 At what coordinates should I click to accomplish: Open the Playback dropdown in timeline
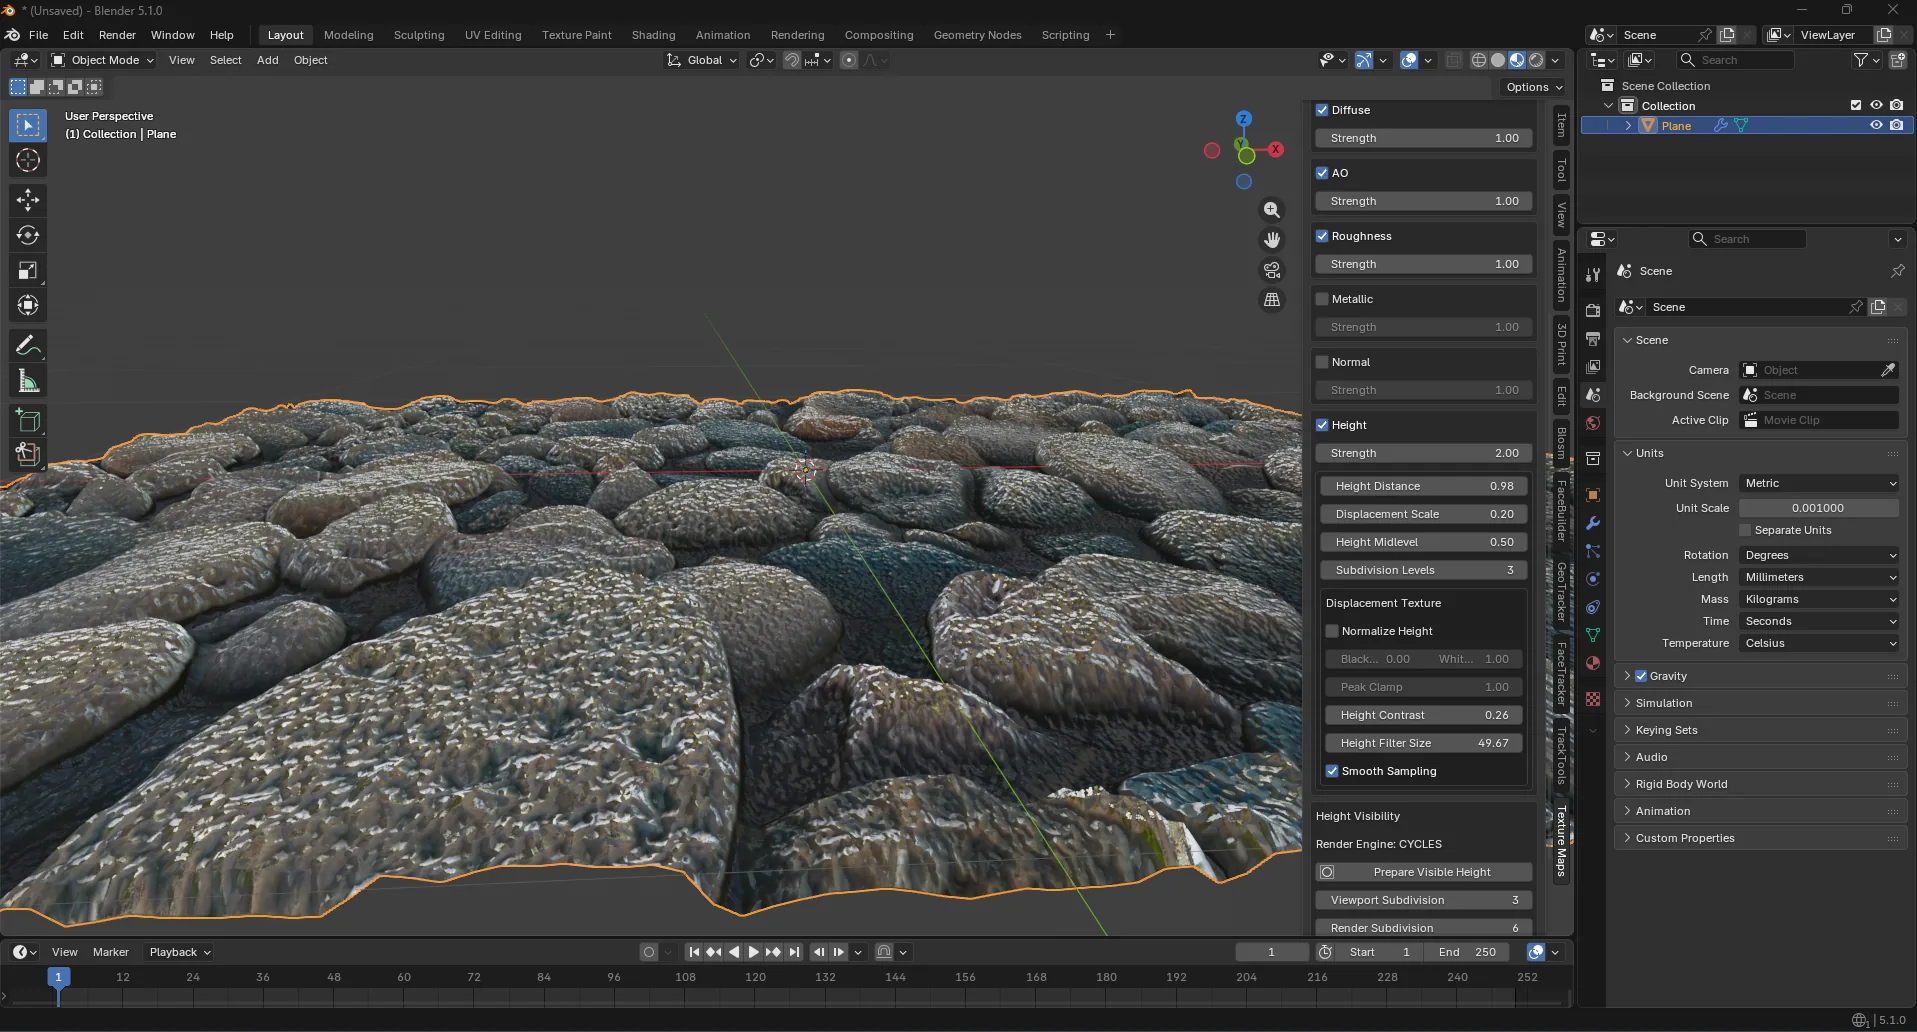point(180,952)
